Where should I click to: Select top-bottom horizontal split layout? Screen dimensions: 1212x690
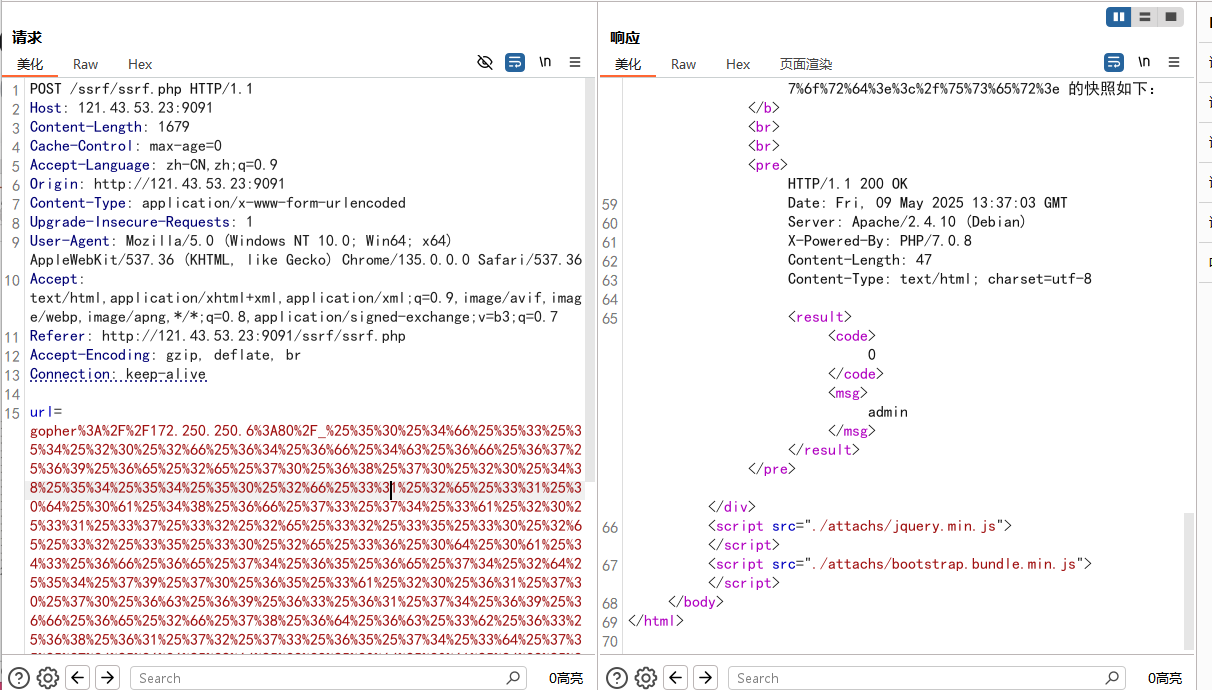tap(1145, 16)
